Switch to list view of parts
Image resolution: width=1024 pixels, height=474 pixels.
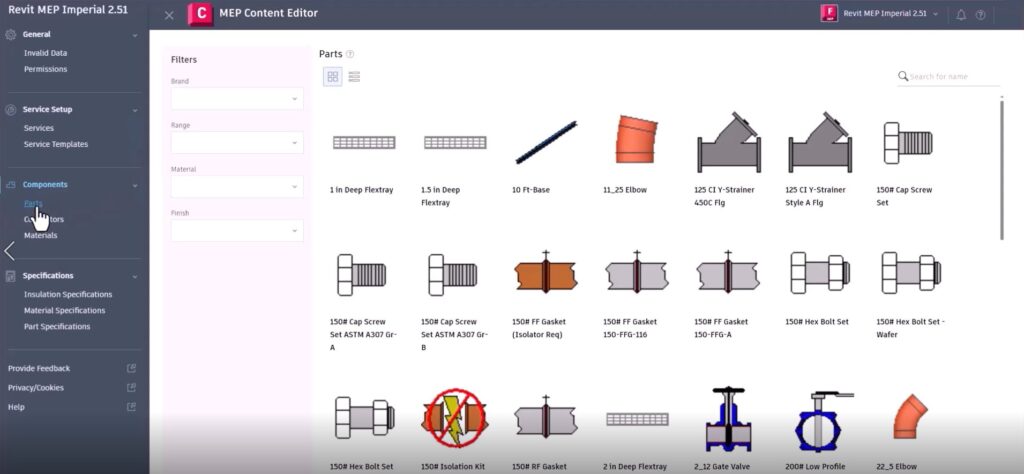[354, 76]
